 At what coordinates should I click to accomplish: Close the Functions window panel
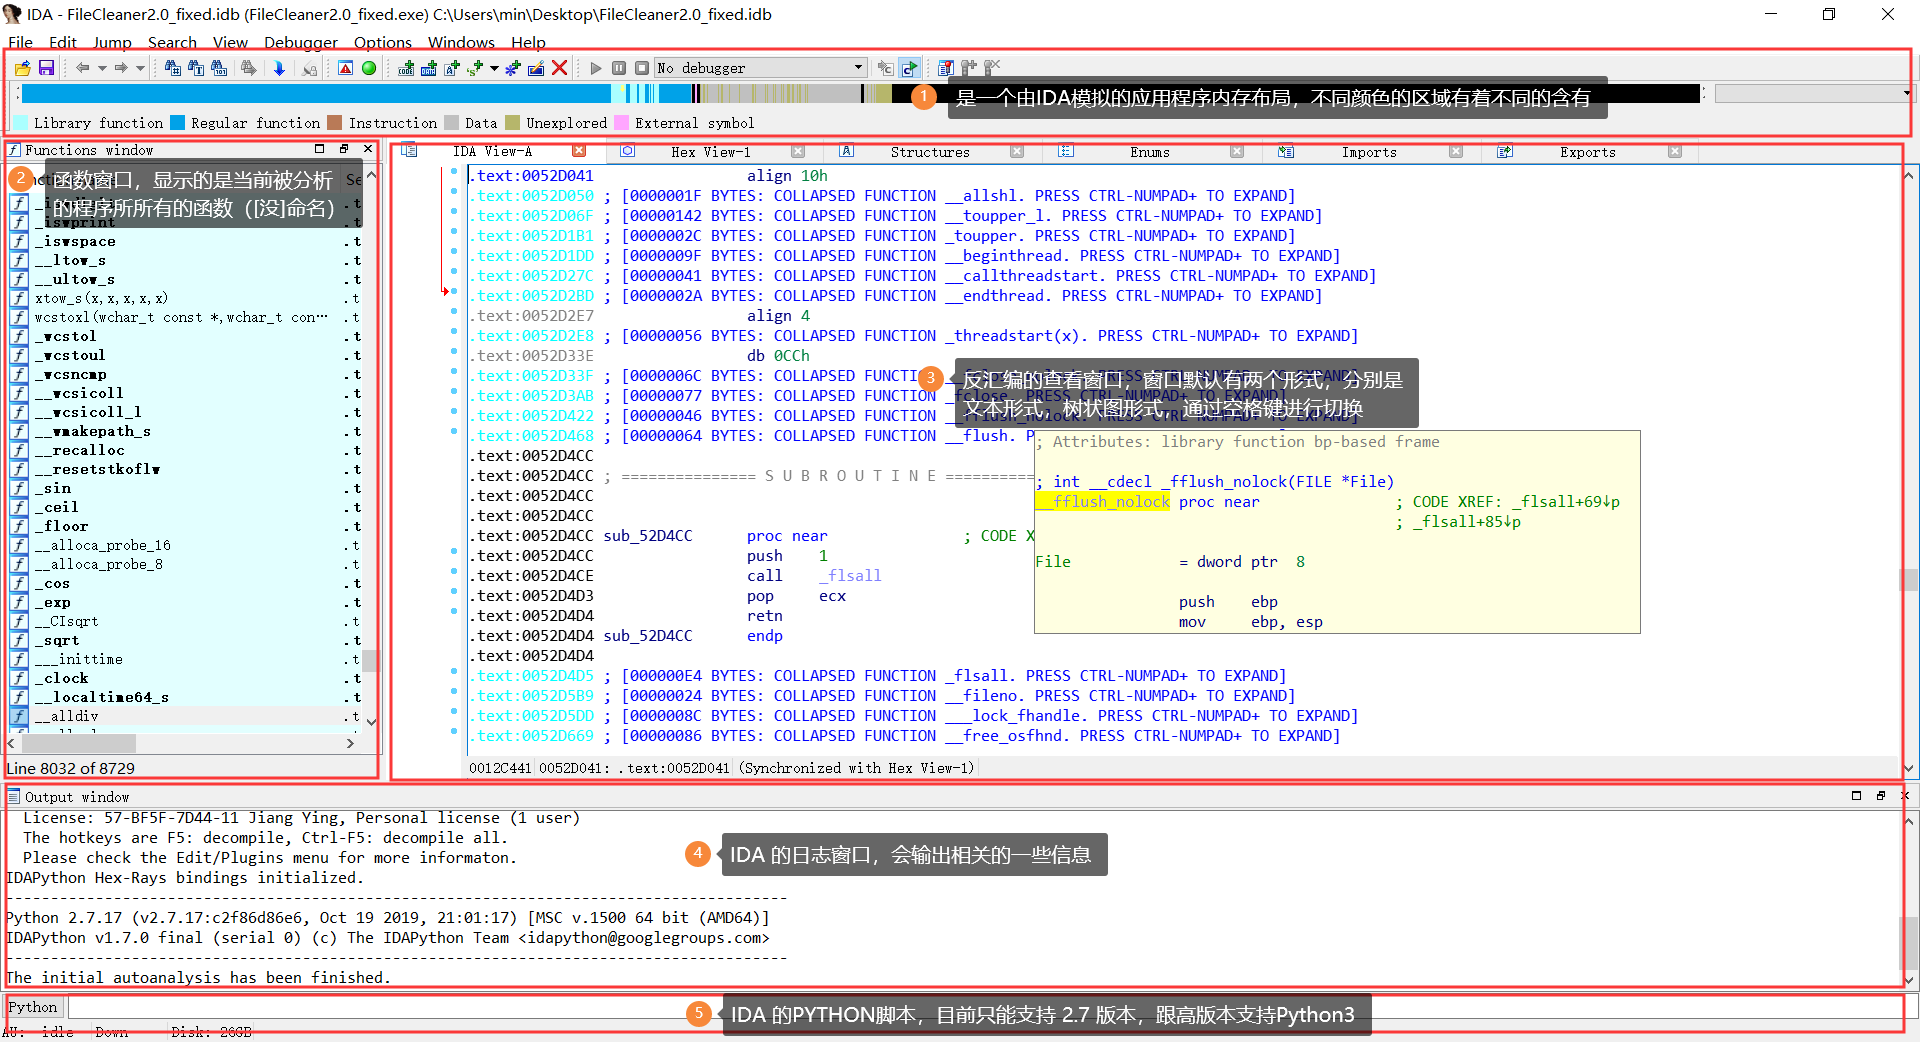tap(368, 149)
